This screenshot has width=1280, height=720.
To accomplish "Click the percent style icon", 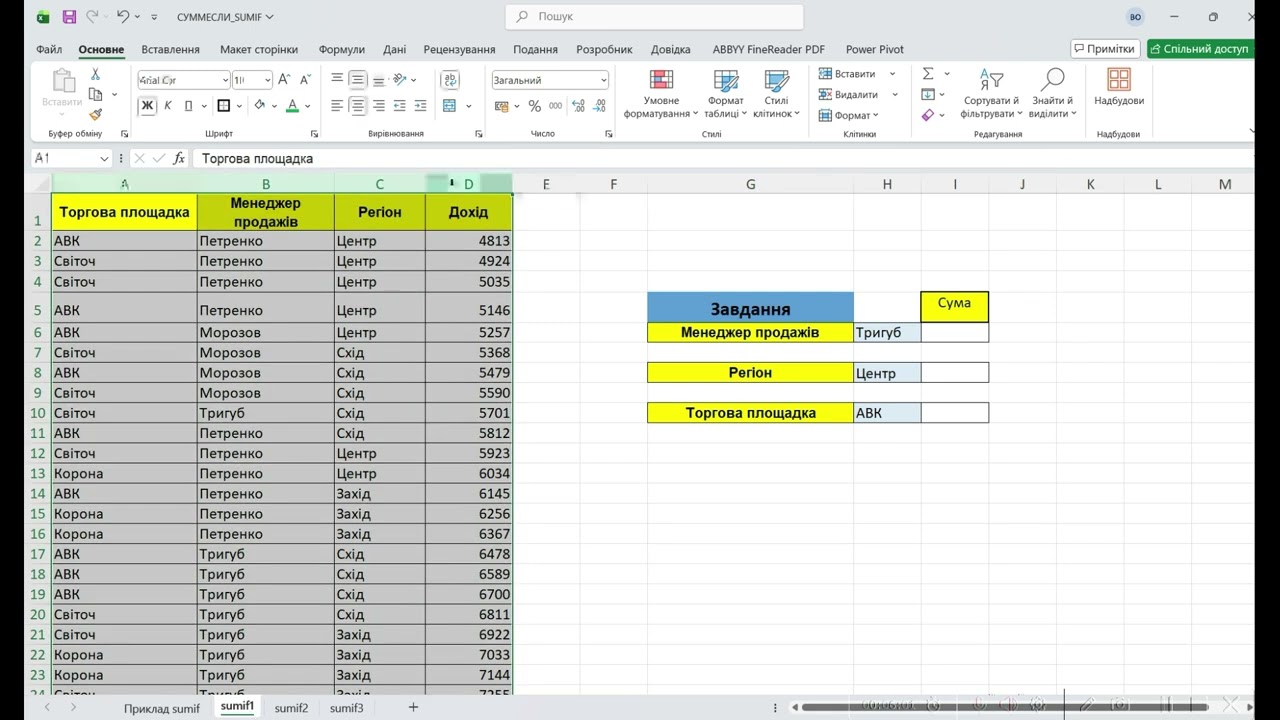I will [535, 106].
